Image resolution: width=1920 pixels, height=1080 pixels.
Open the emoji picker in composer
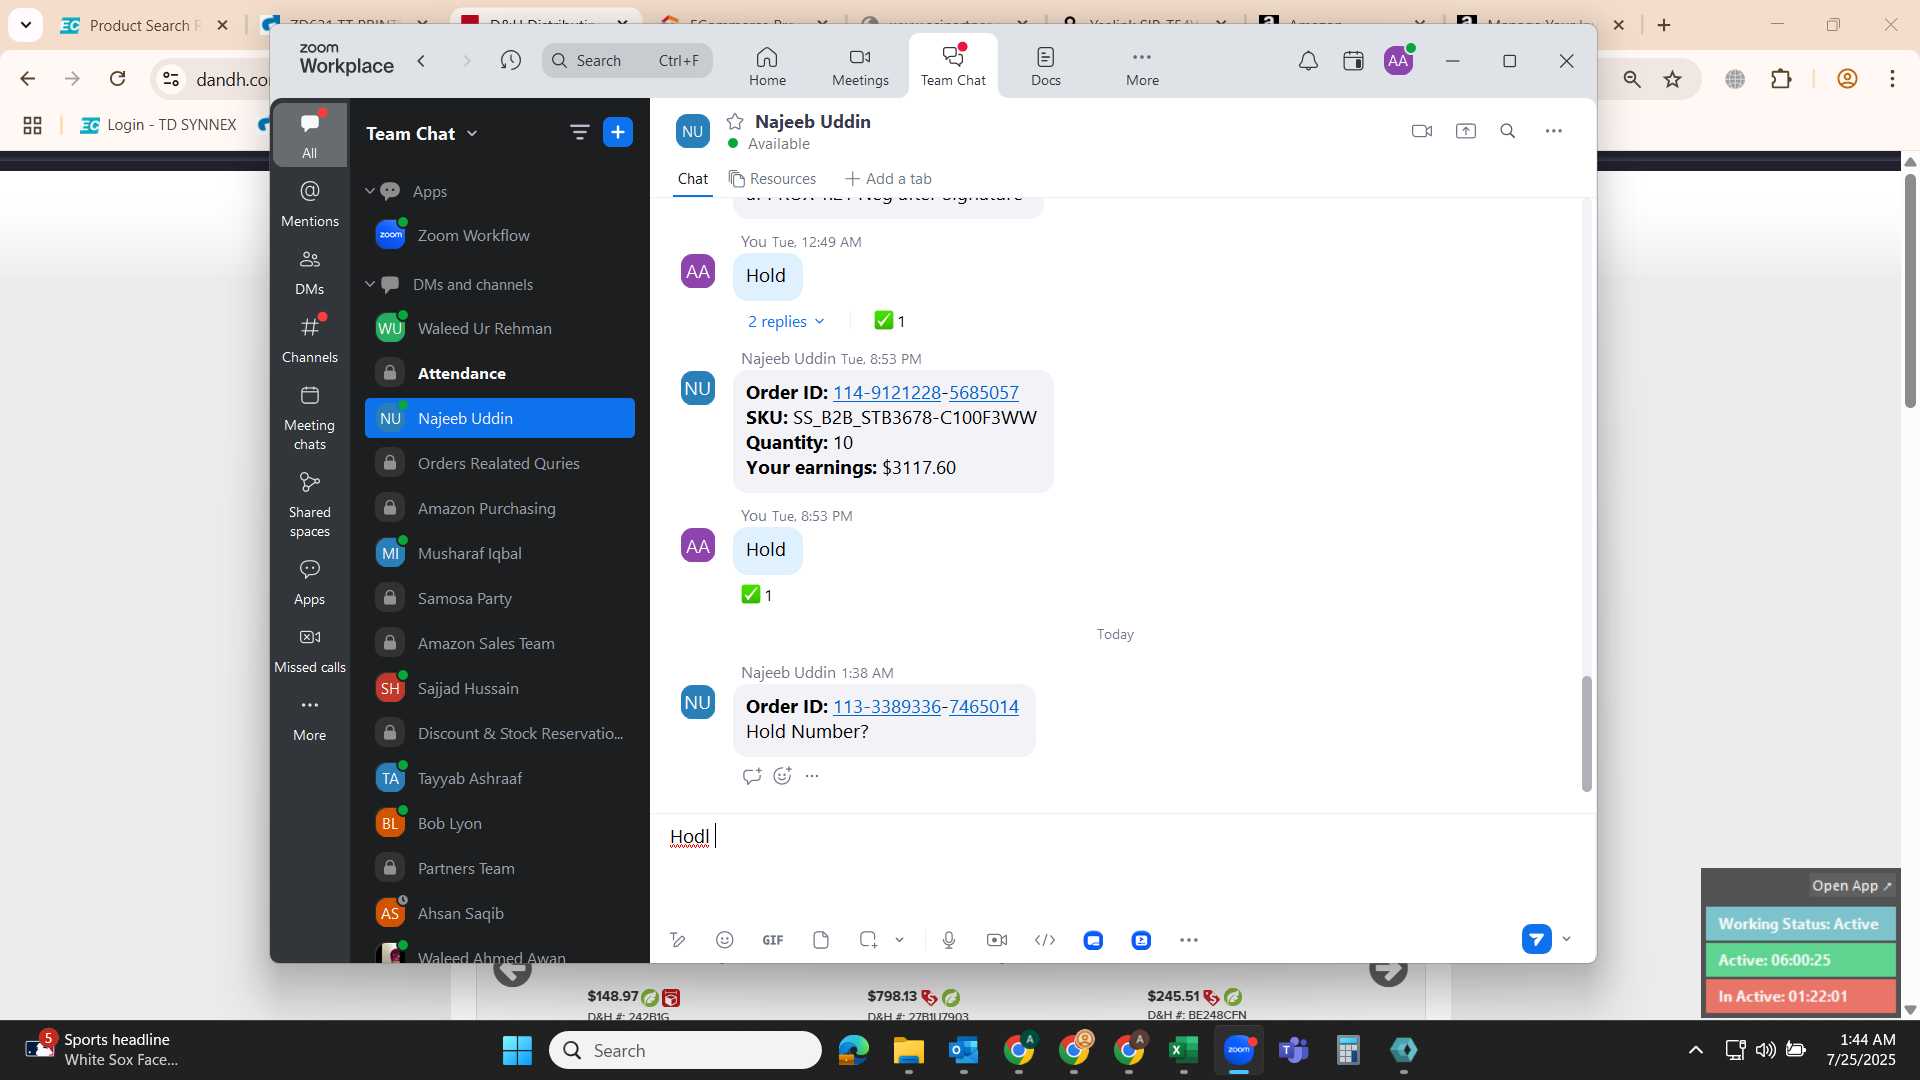(x=725, y=940)
